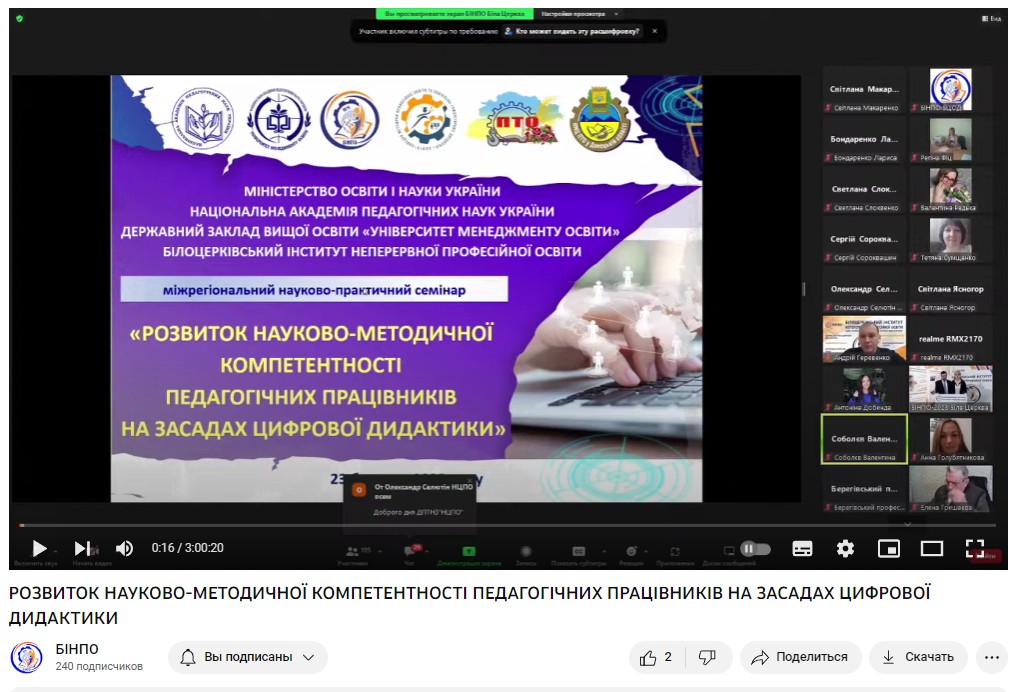The width and height of the screenshot is (1020, 692).
Task: Select the realme RMX2170 participant tile
Action: pyautogui.click(x=950, y=339)
